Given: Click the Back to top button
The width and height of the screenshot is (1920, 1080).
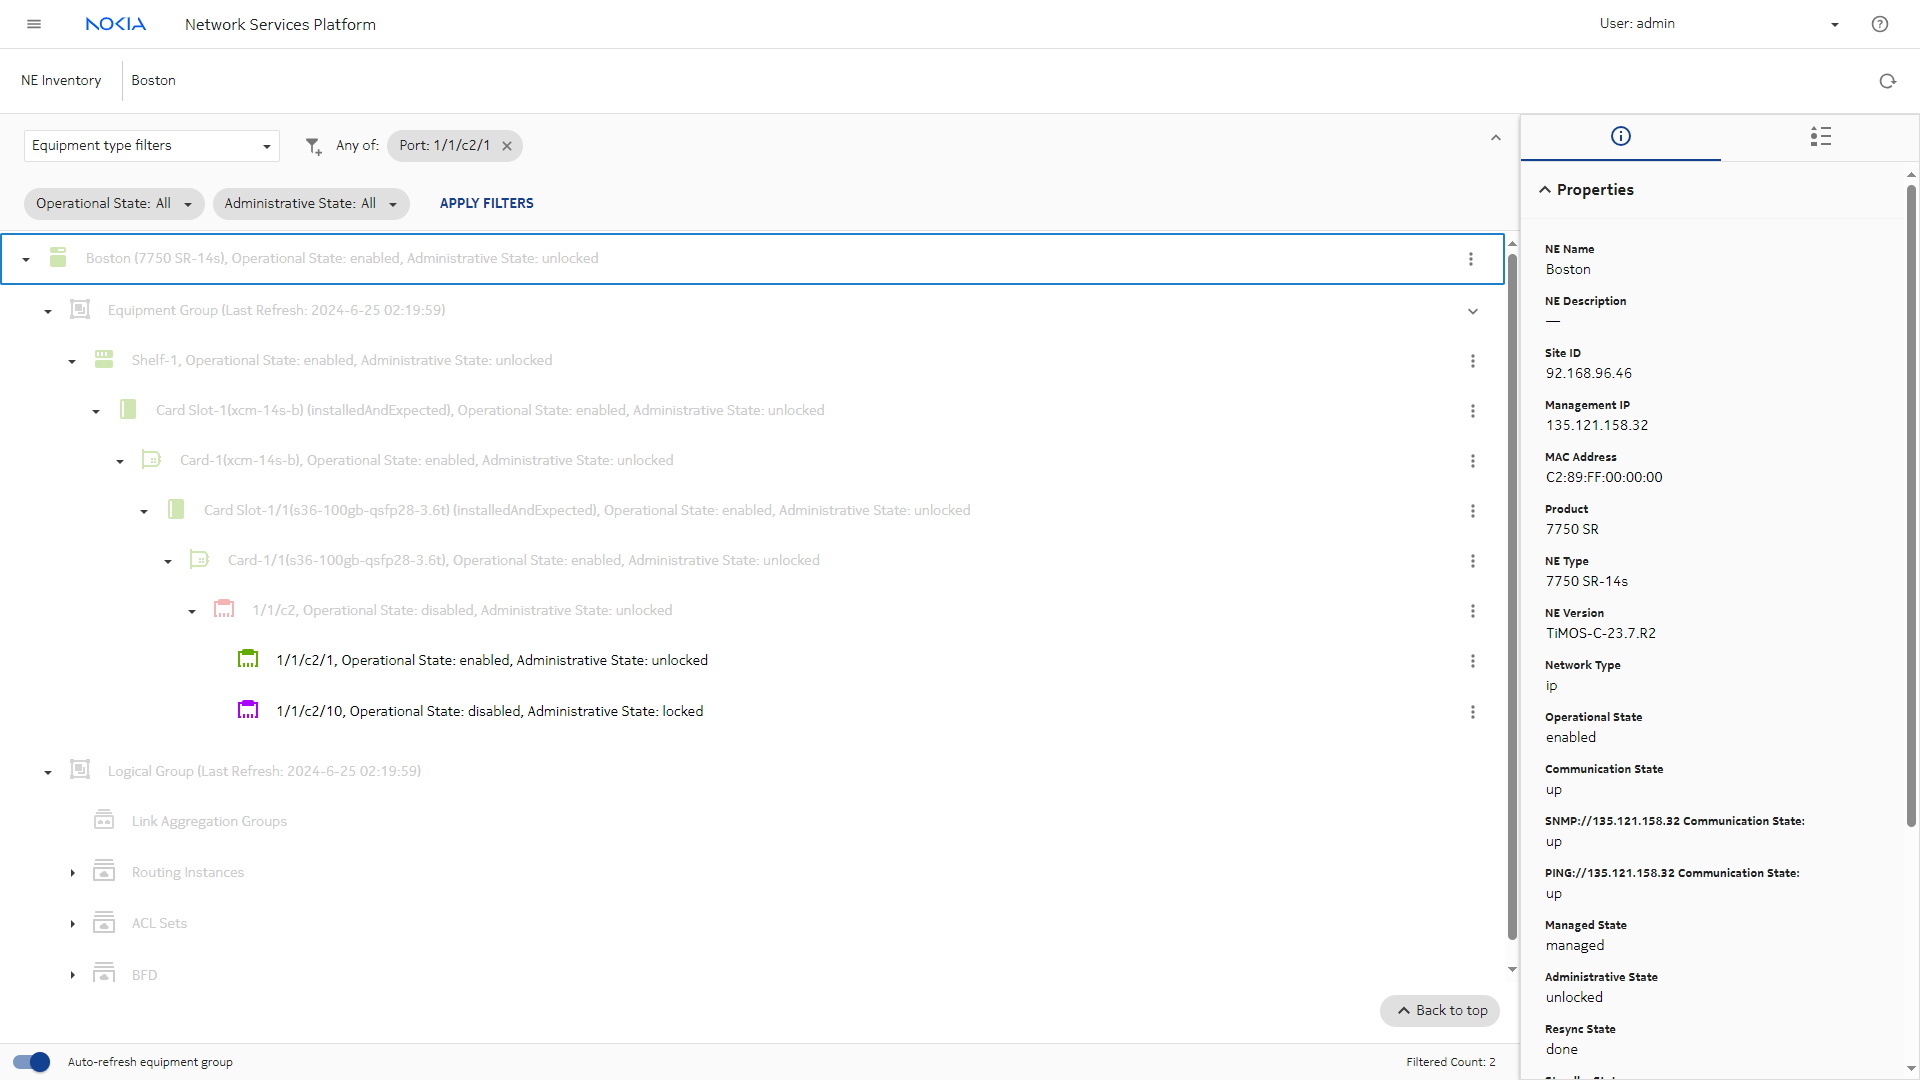Looking at the screenshot, I should coord(1440,1011).
